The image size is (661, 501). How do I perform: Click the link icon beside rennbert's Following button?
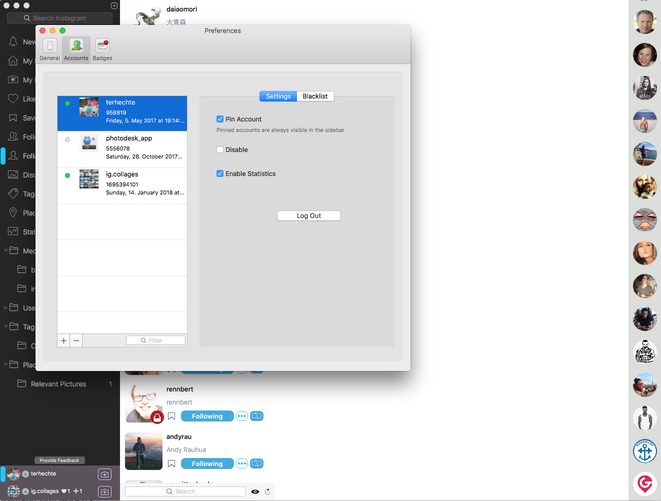pos(257,416)
